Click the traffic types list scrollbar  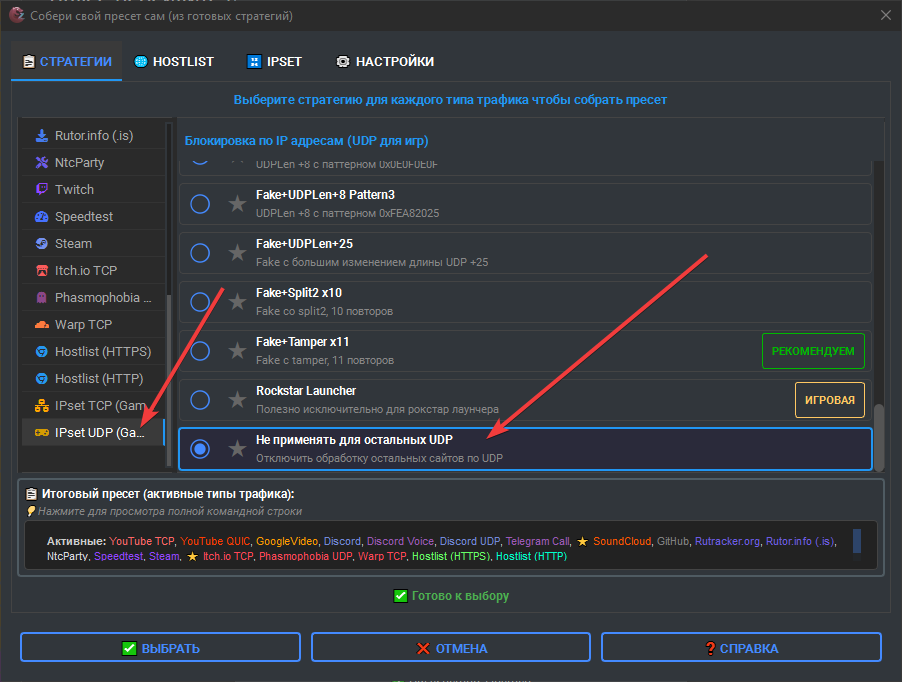pos(169,380)
